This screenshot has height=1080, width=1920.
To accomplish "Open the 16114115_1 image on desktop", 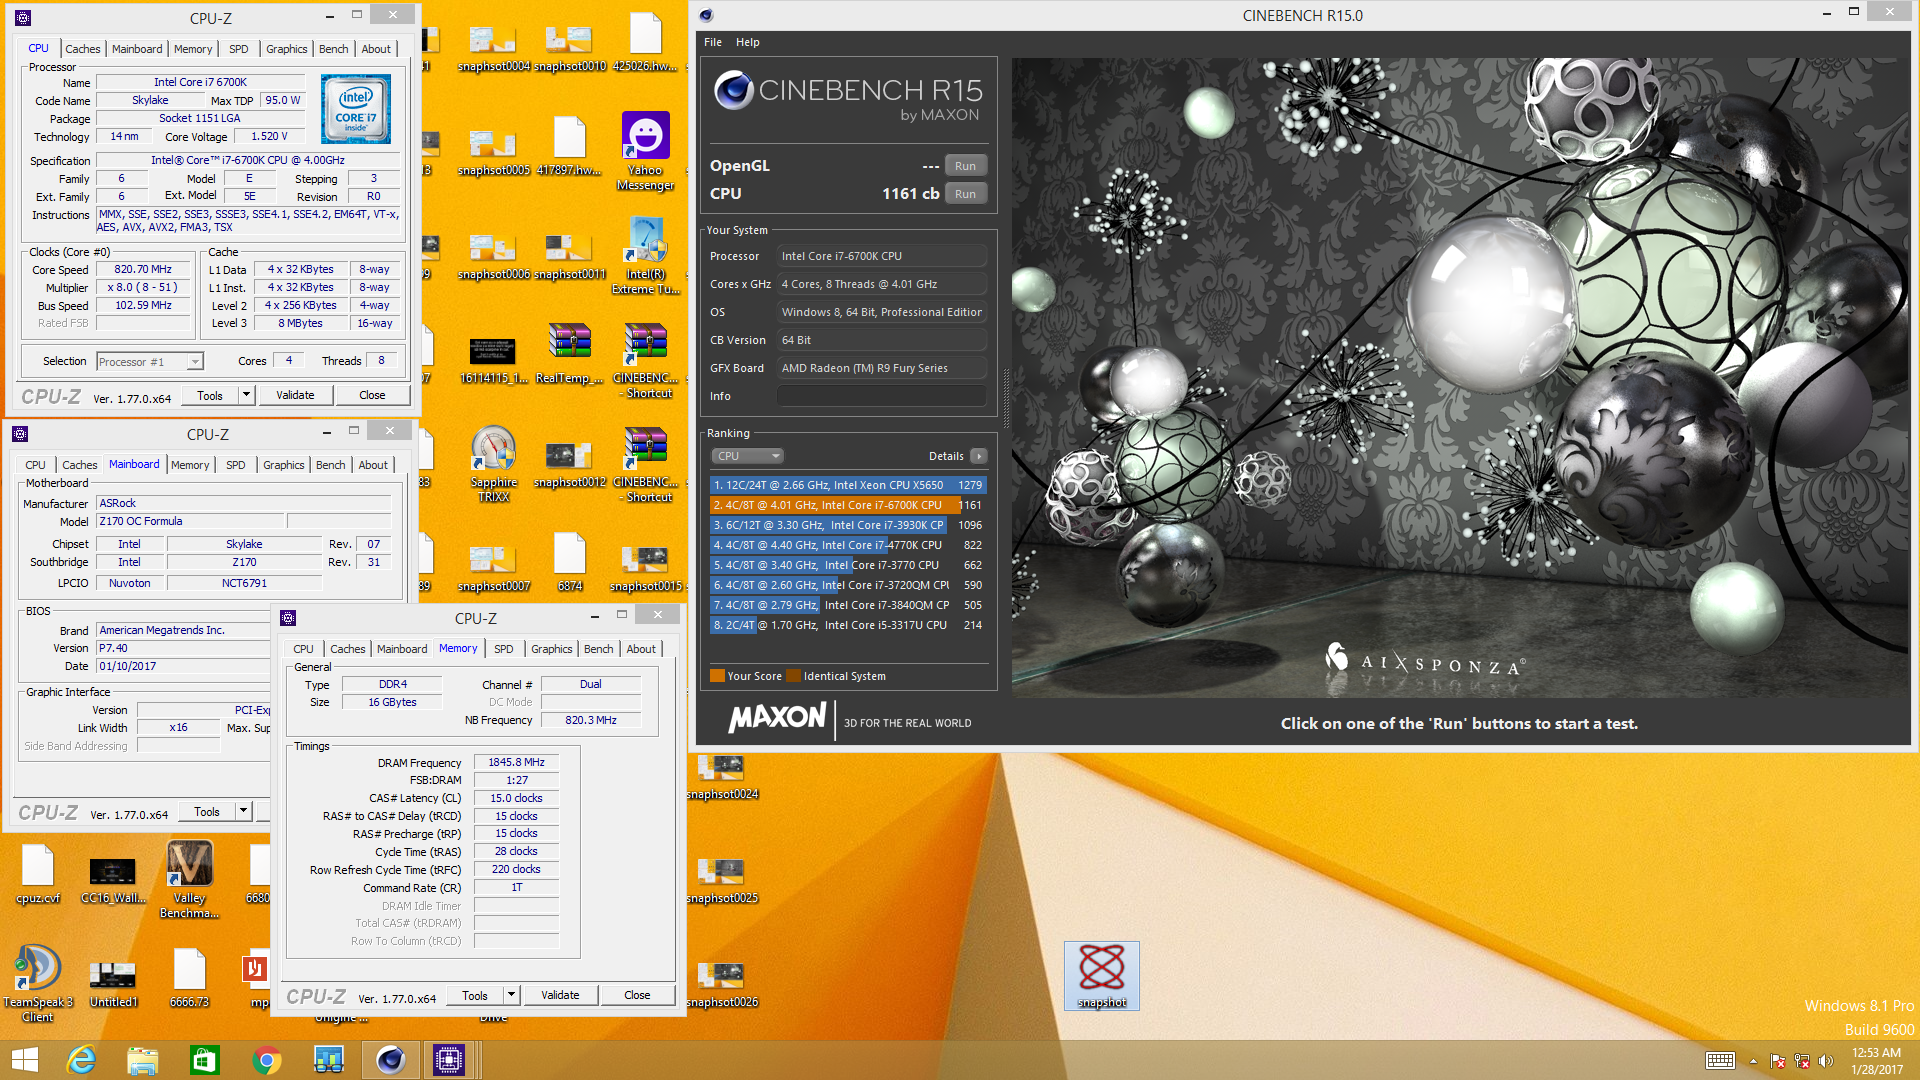I will (493, 360).
